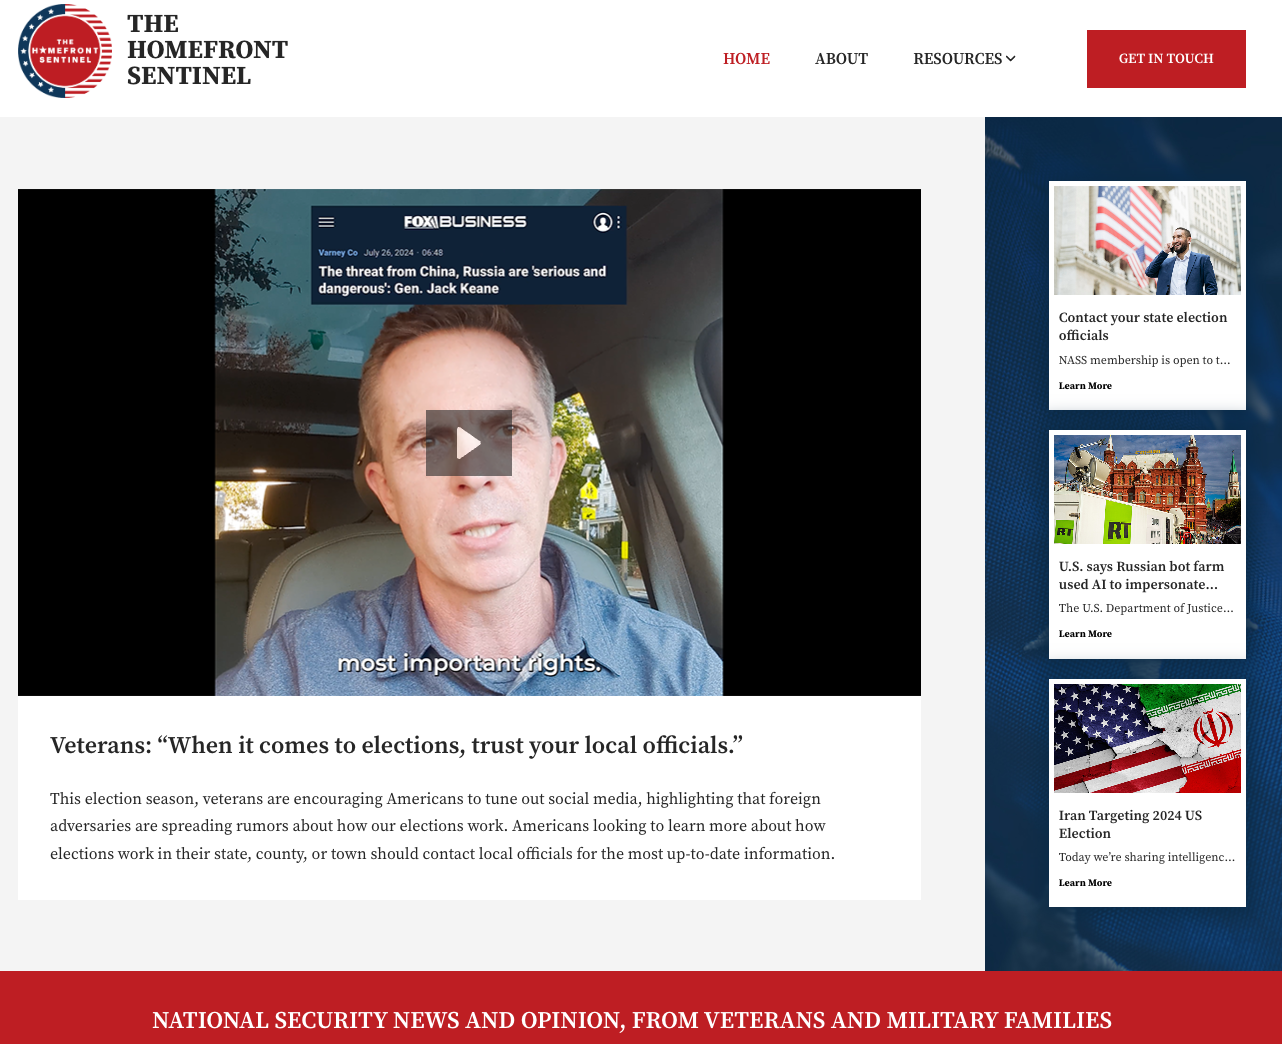
Task: Click The Homefront Sentinel site title text
Action: pos(207,50)
